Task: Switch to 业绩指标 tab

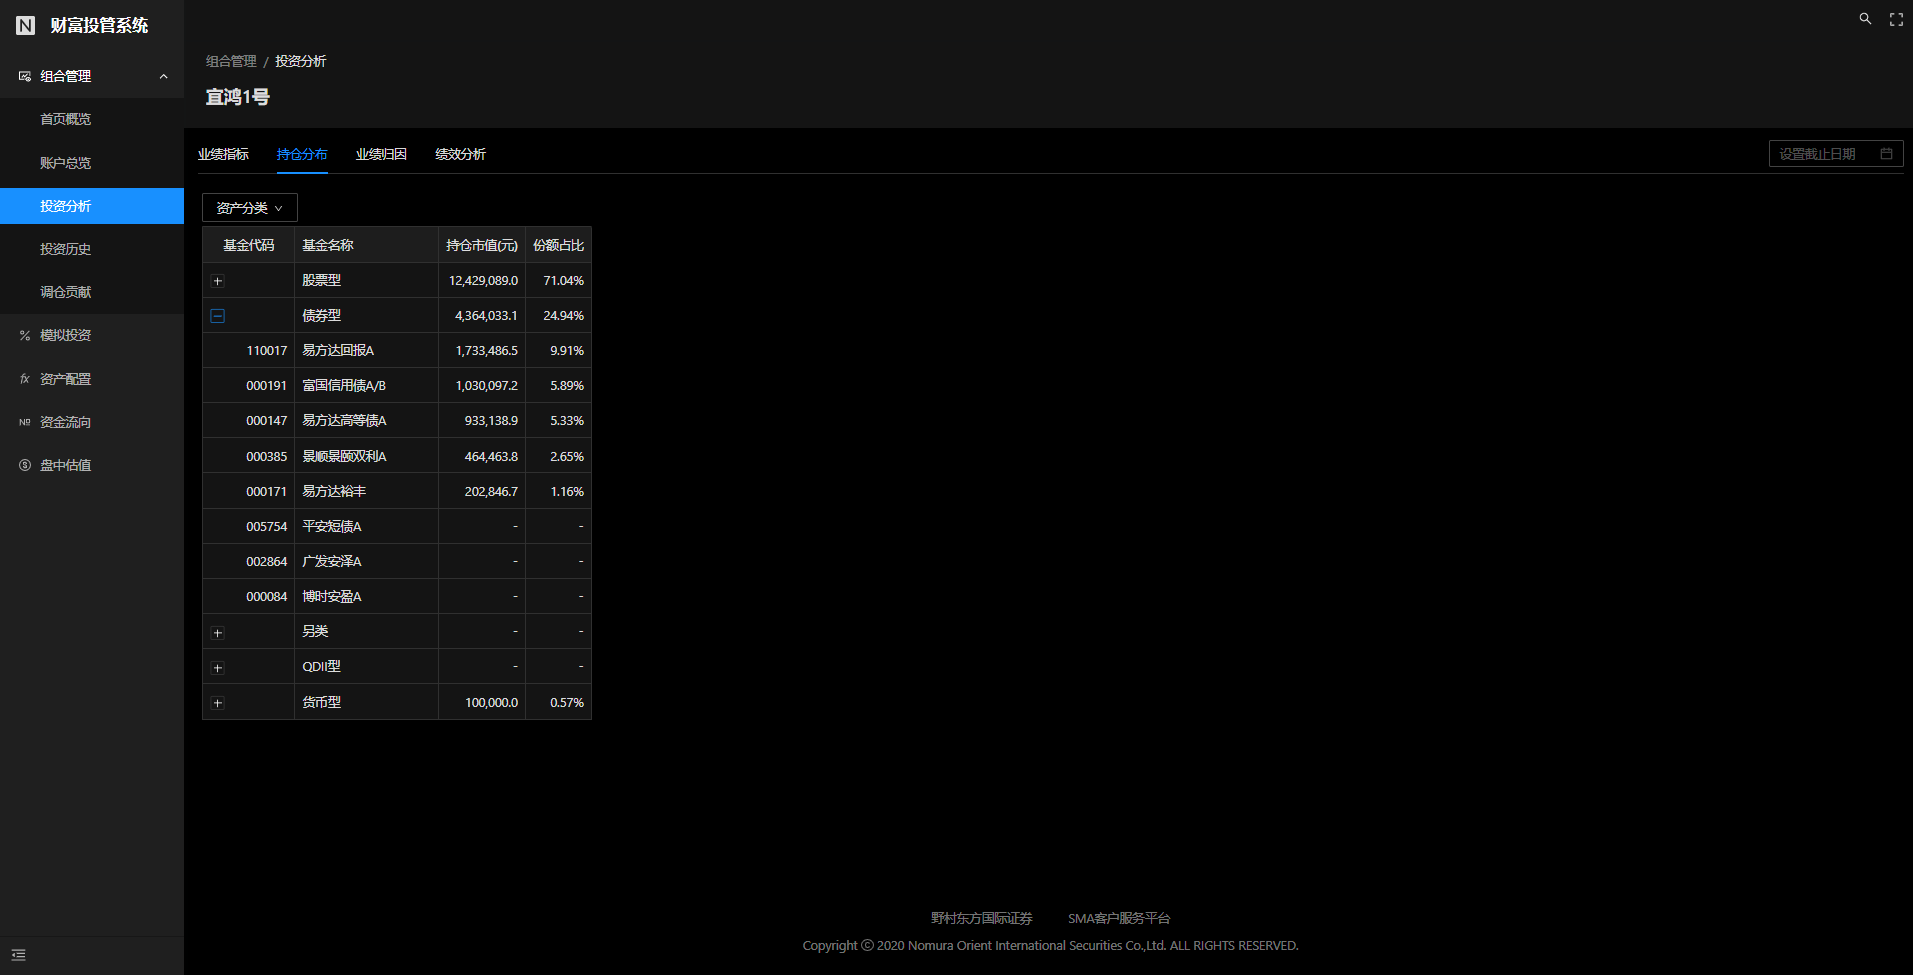Action: [x=223, y=154]
